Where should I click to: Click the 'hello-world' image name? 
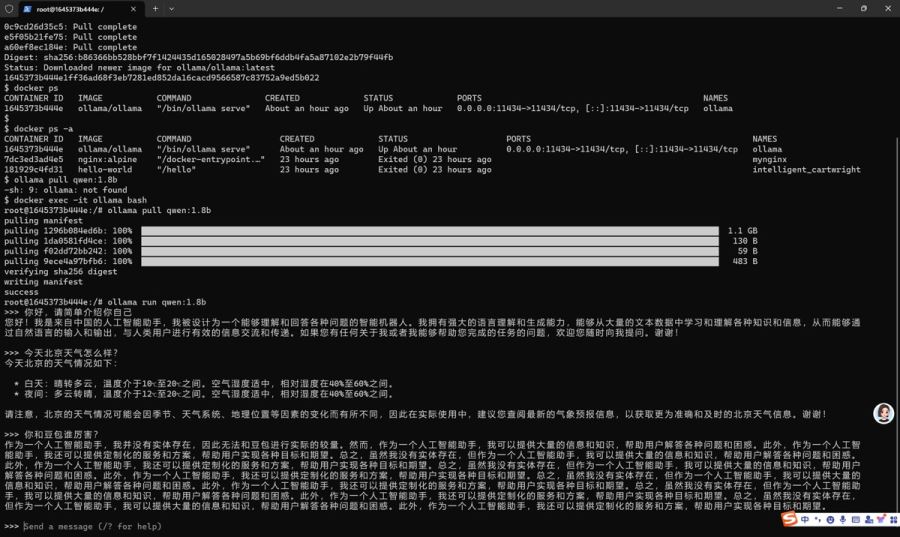pos(105,170)
